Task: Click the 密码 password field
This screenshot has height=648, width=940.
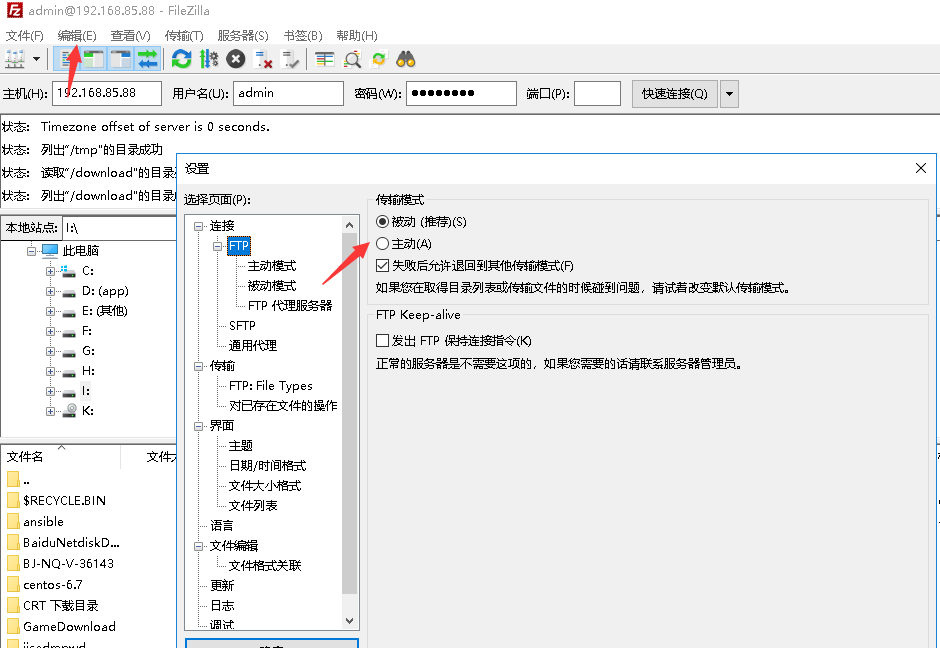Action: click(x=461, y=94)
